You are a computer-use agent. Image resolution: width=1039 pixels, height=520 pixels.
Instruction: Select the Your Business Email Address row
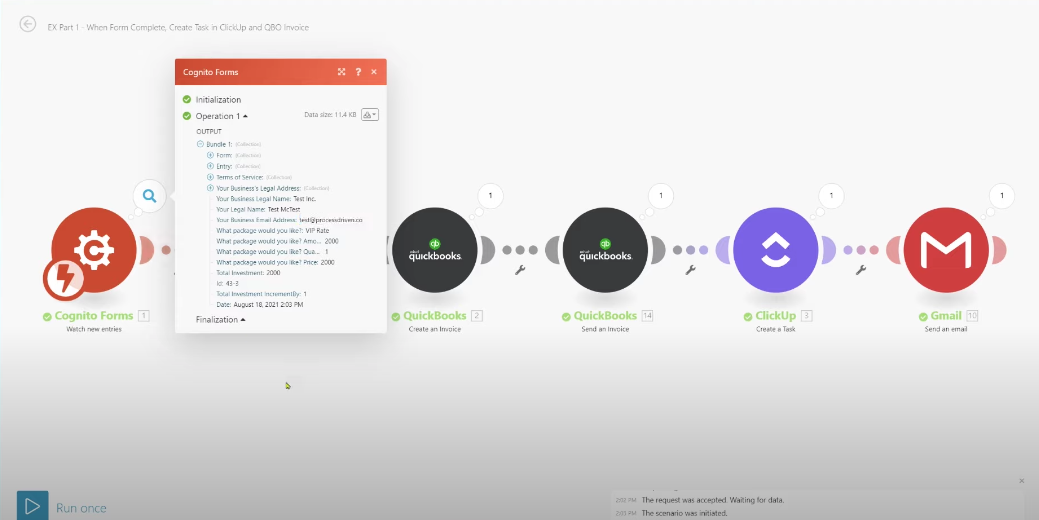290,220
